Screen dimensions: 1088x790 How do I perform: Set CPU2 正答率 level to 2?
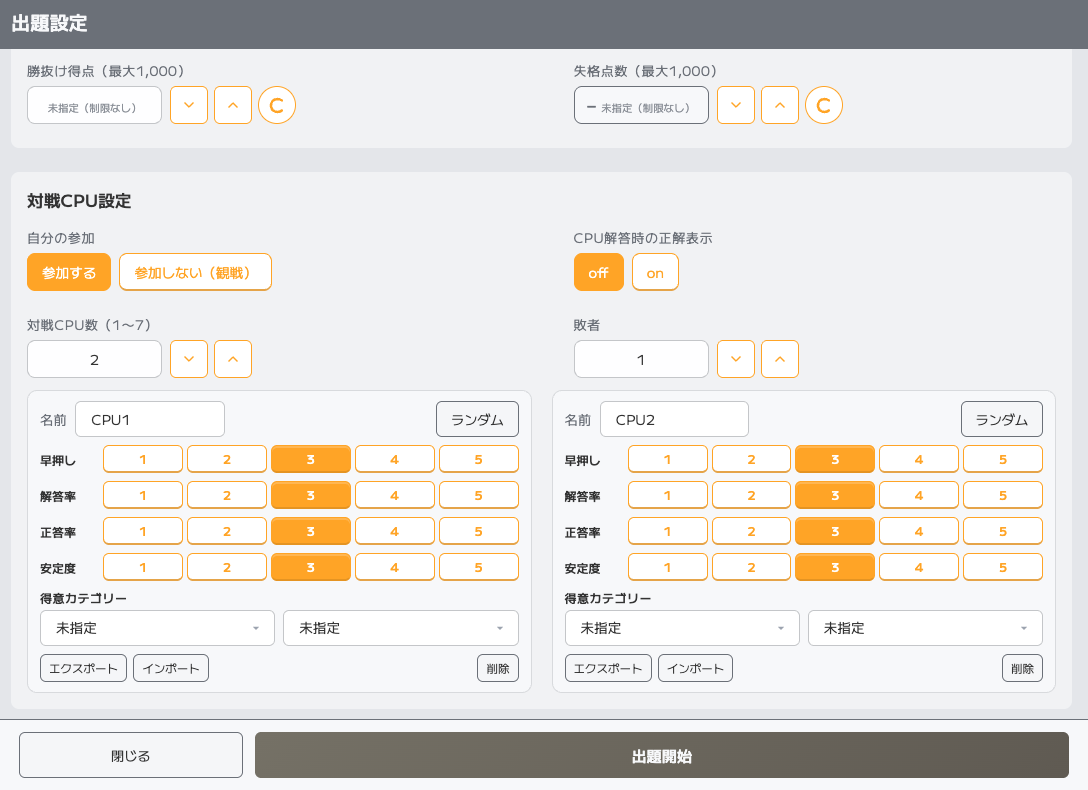[x=751, y=531]
